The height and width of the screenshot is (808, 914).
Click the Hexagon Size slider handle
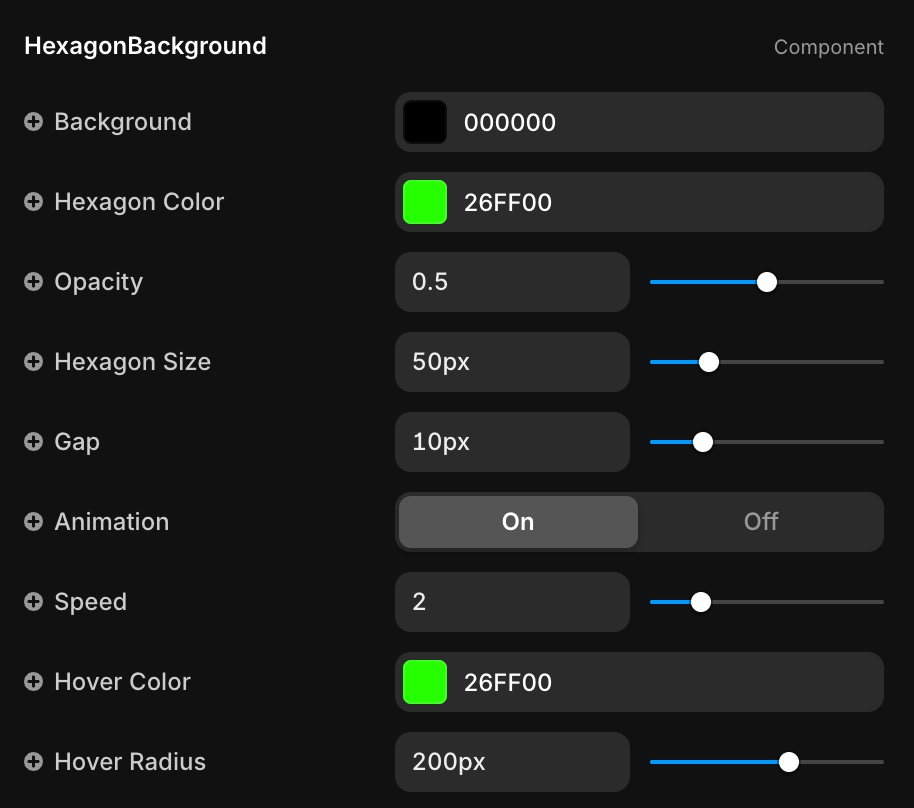[x=709, y=362]
